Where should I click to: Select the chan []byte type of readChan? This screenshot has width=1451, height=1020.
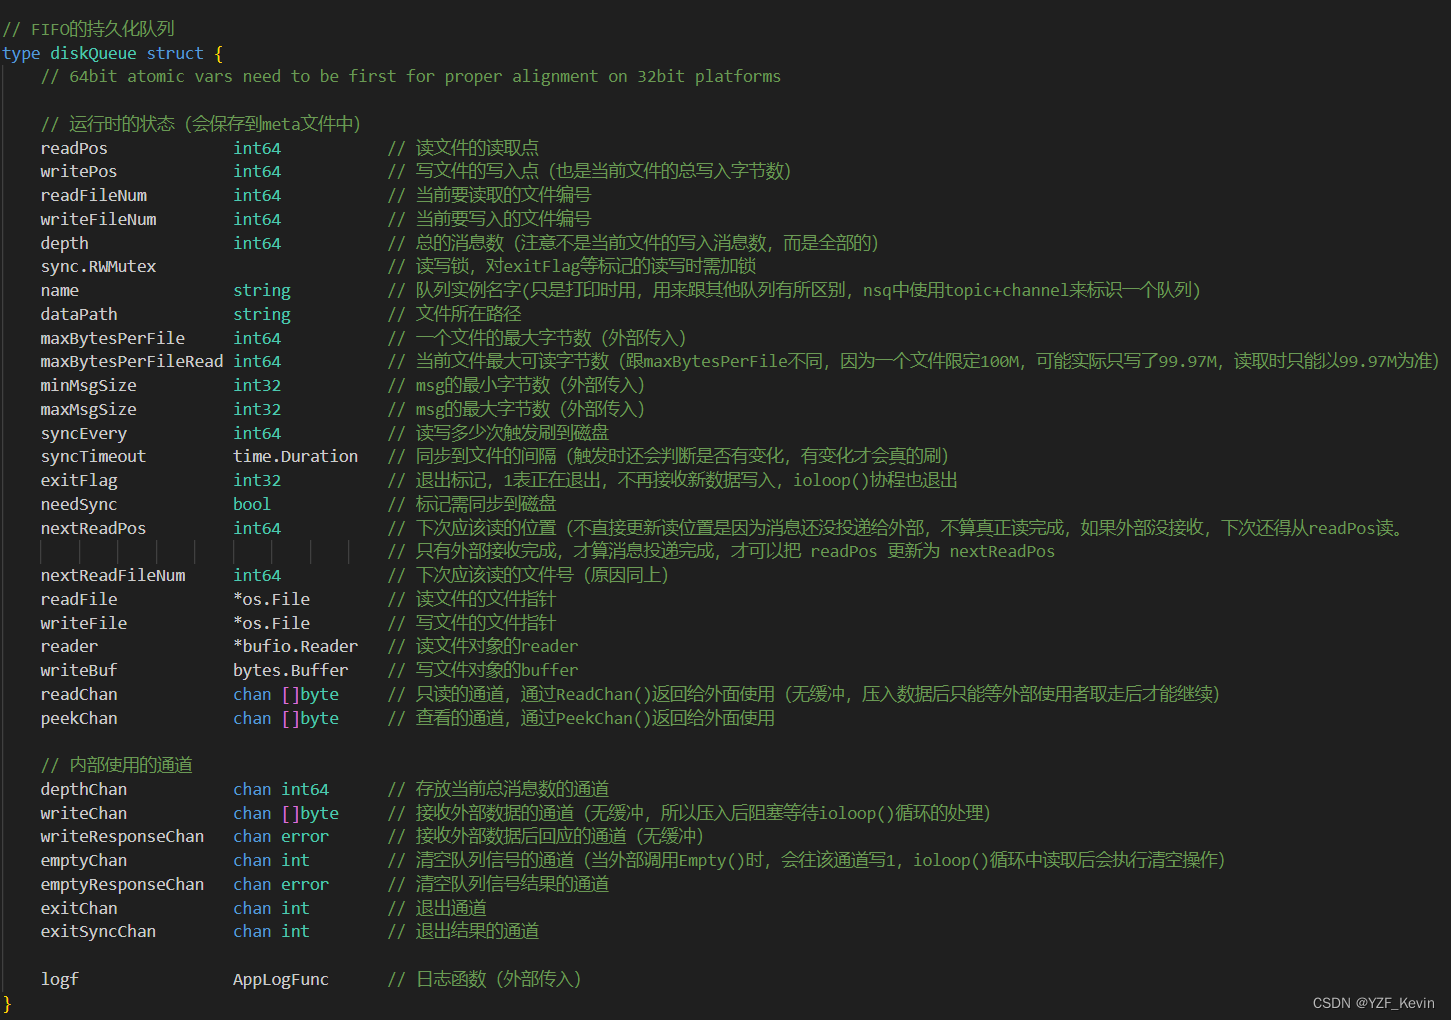point(285,694)
